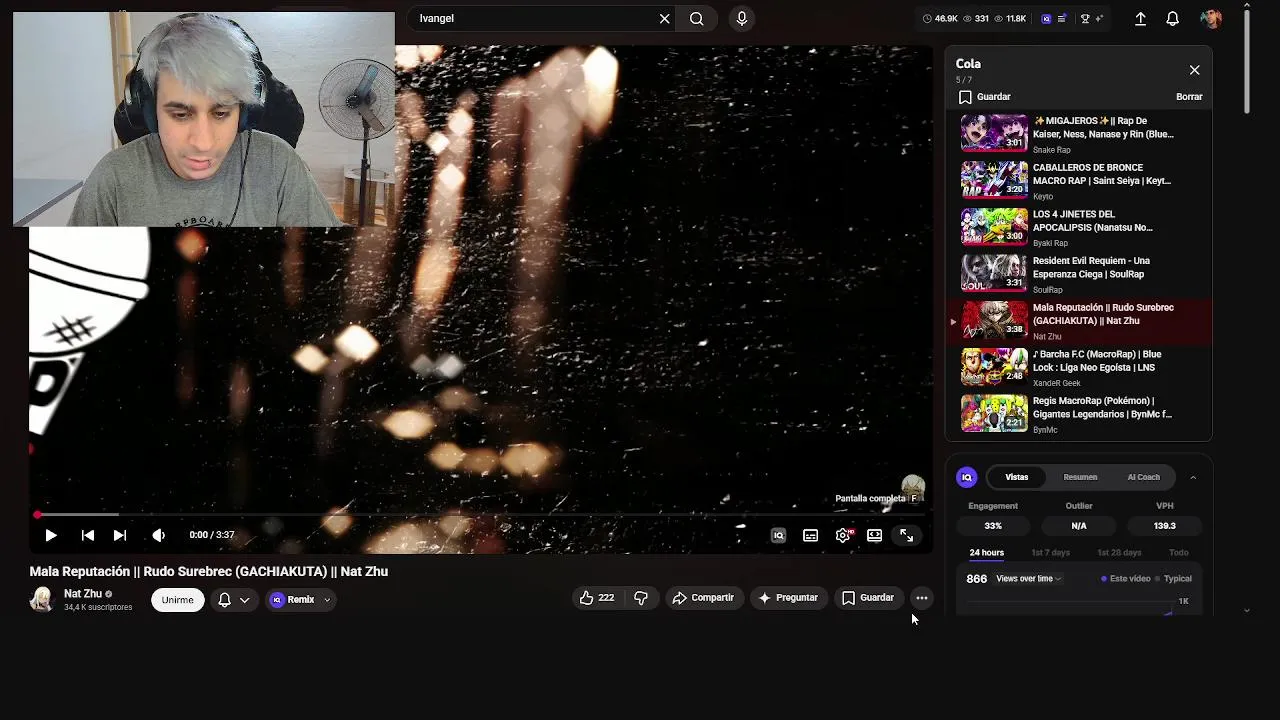Dislike the video with thumbs-down
This screenshot has width=1280, height=720.
pos(641,598)
